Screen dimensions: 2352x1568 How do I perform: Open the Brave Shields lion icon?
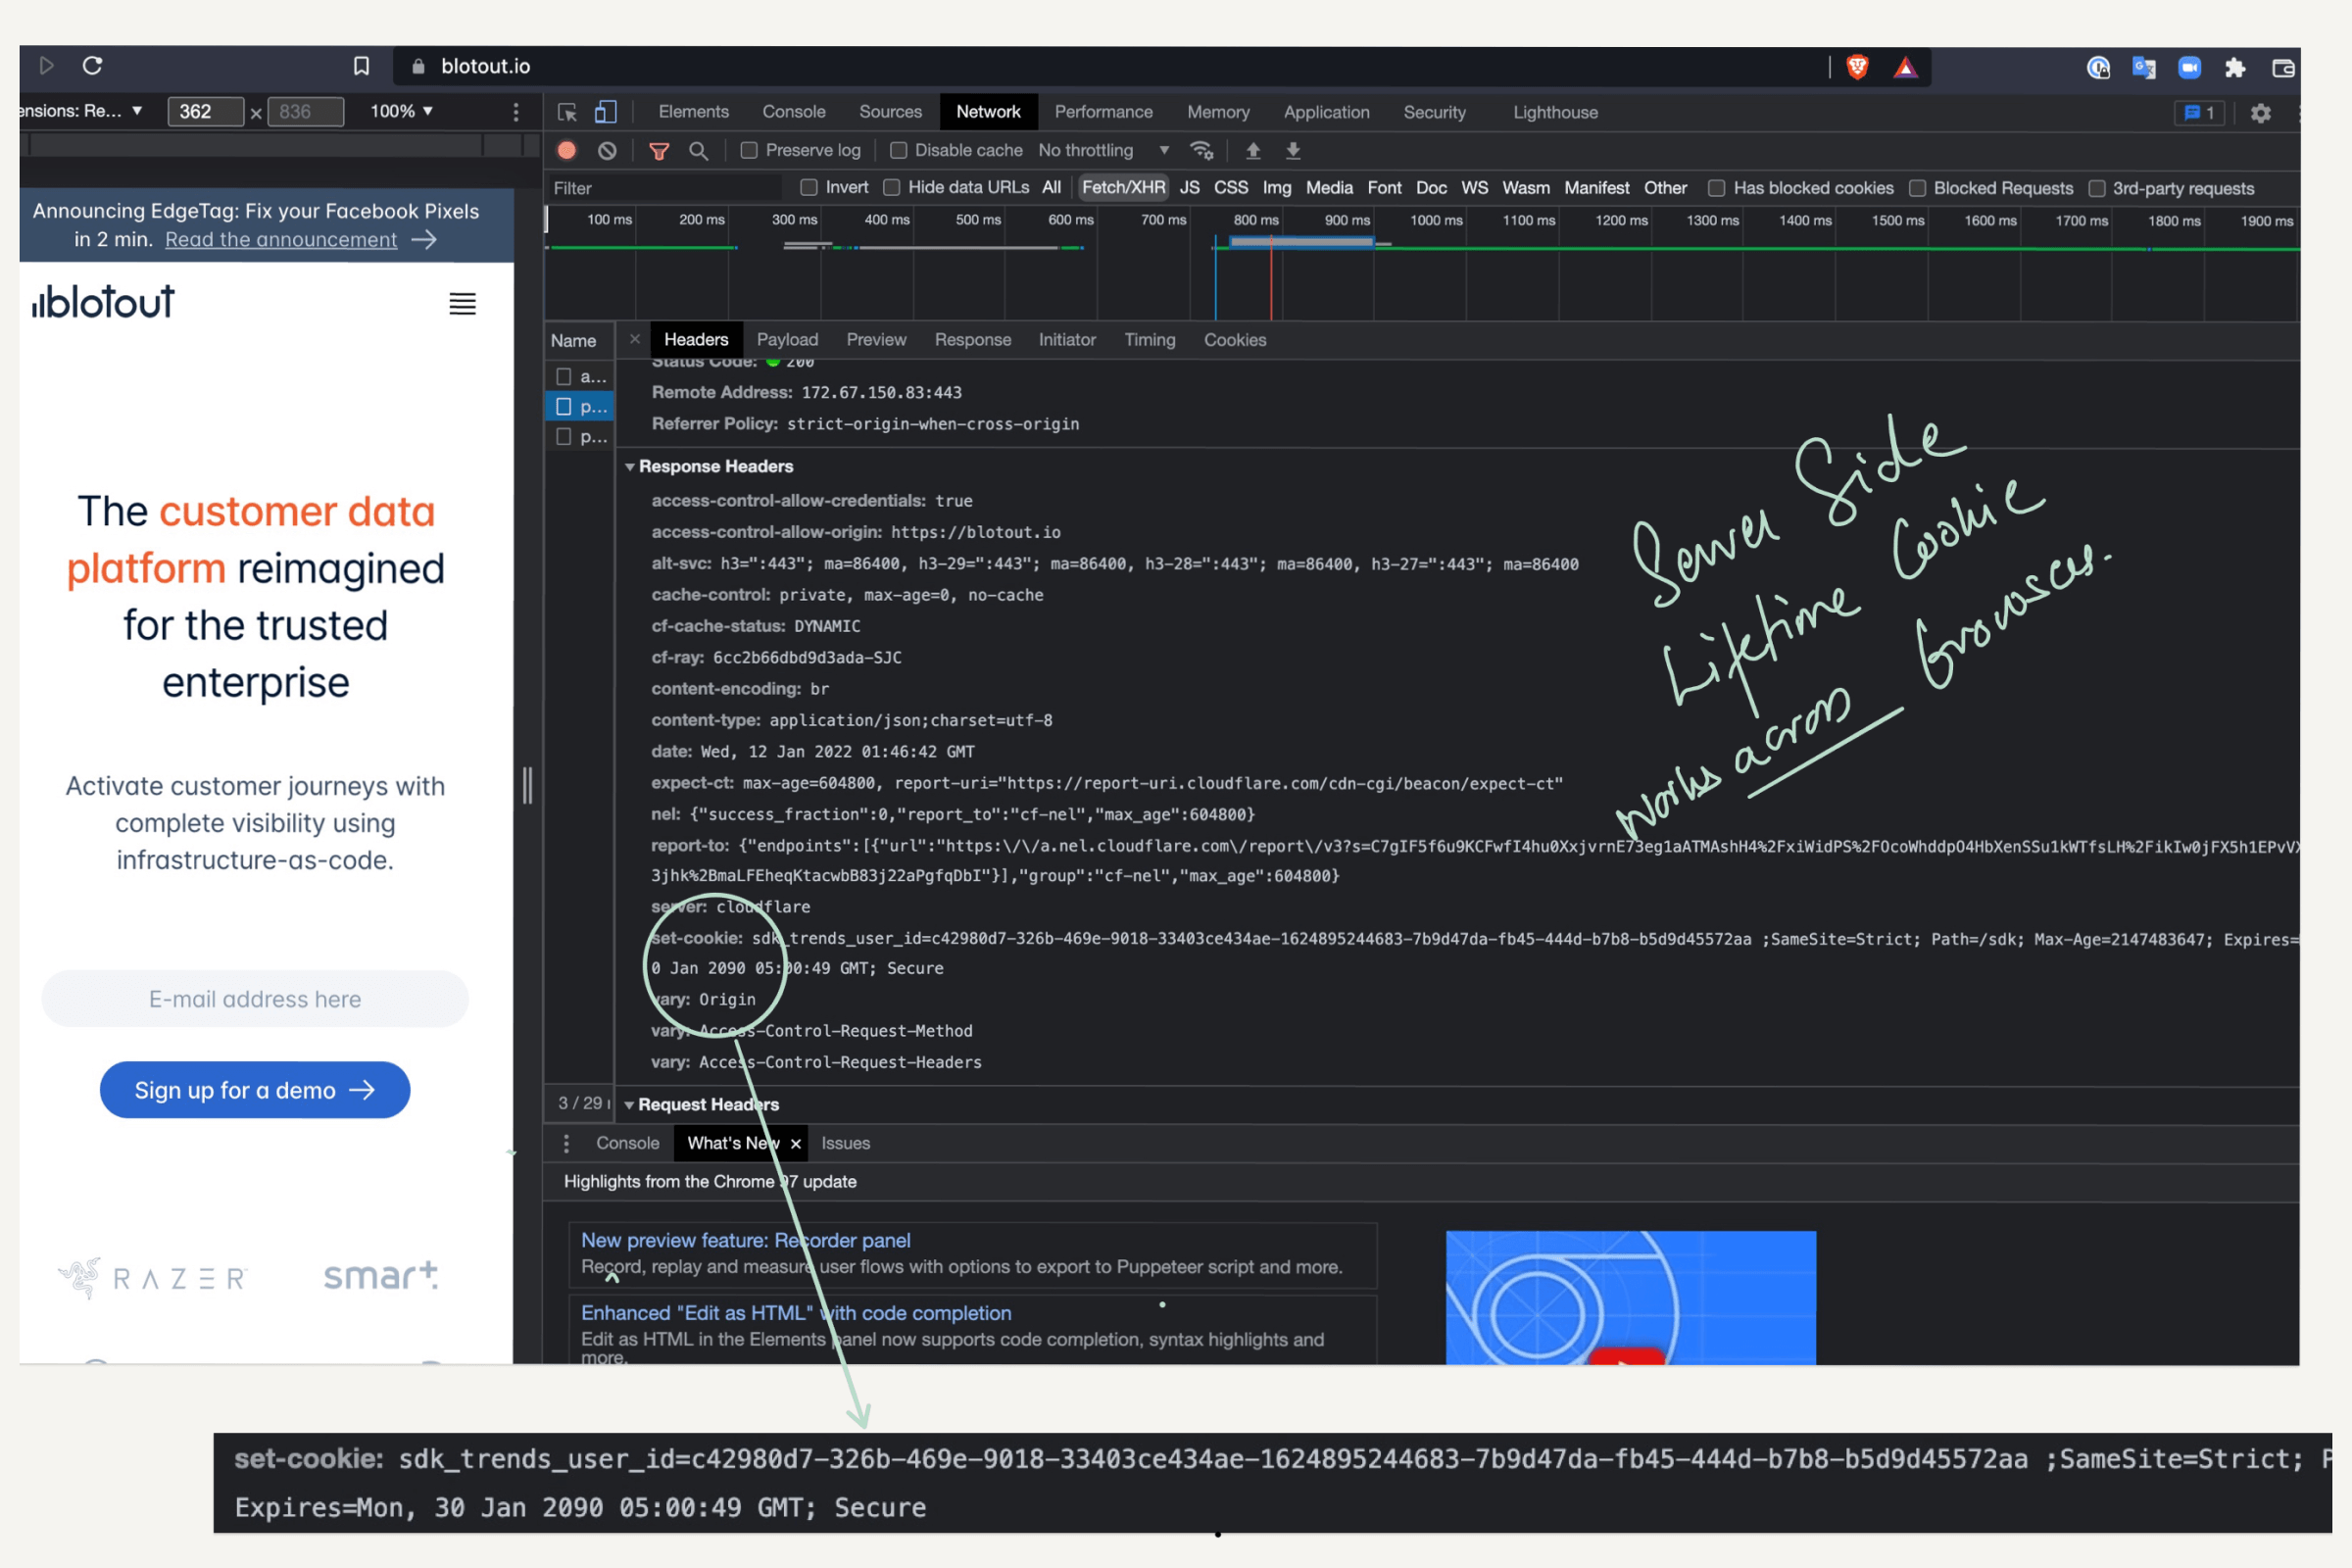click(1857, 67)
